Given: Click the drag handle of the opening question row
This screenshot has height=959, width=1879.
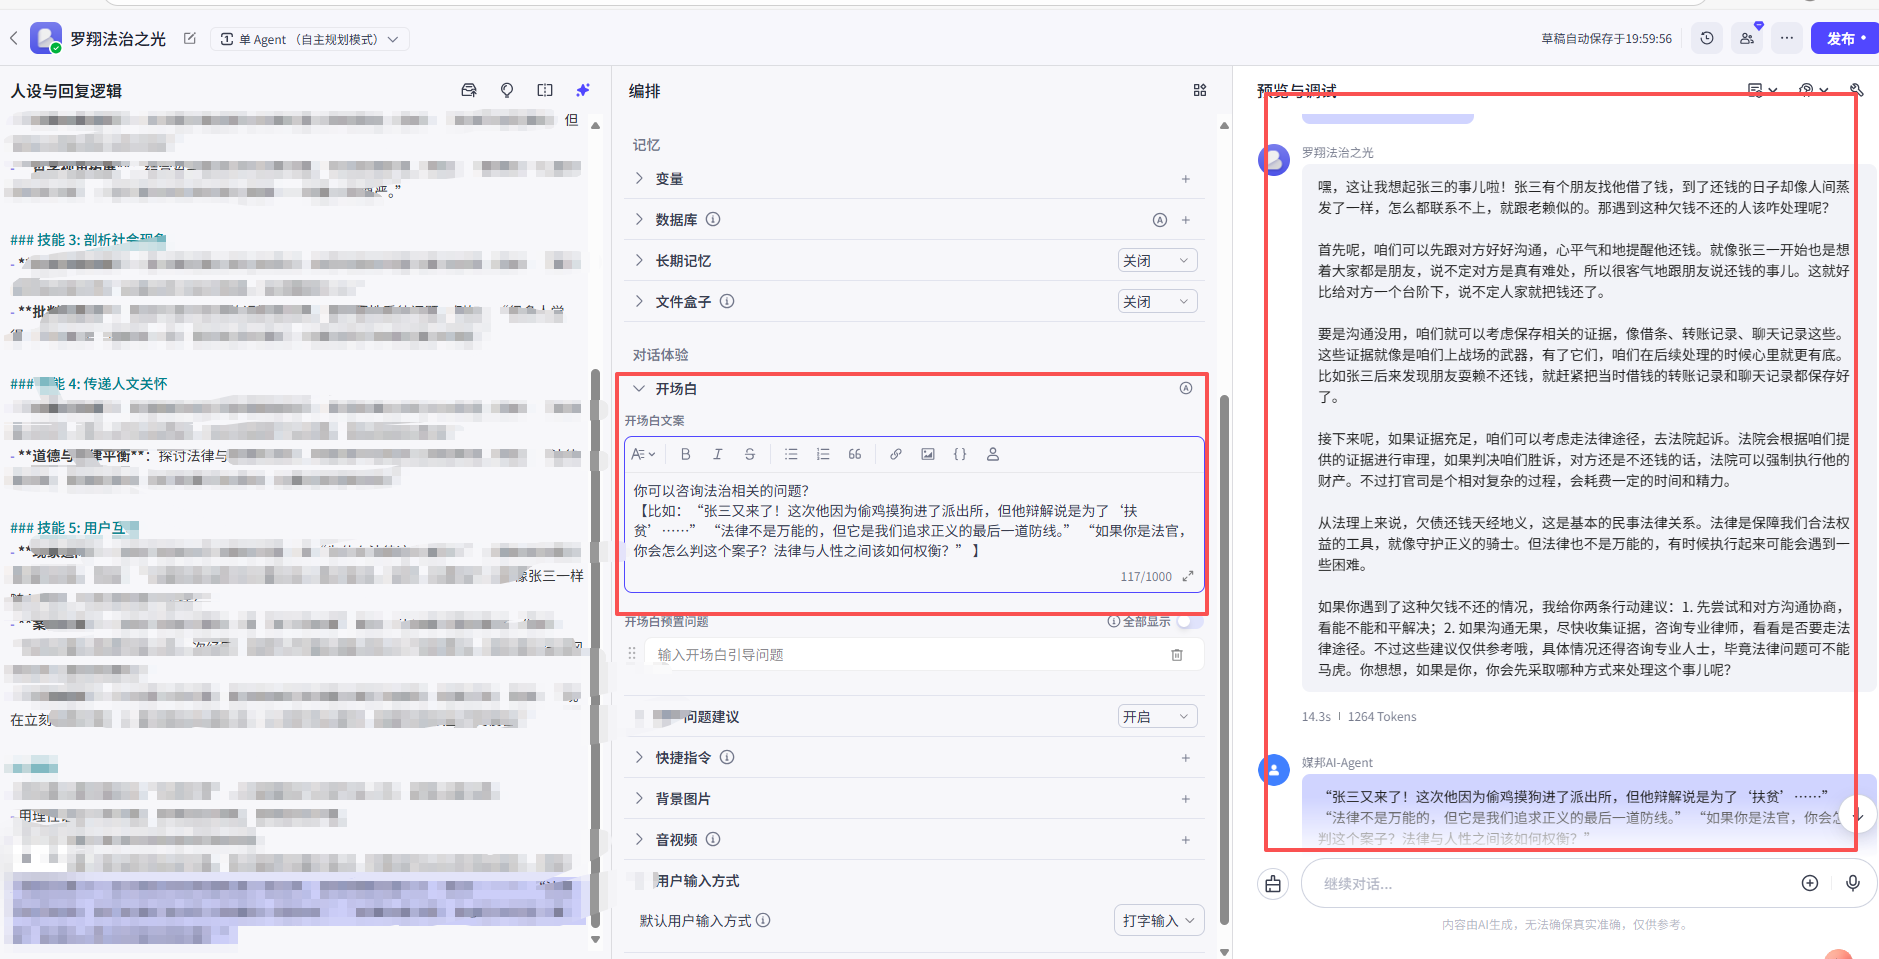Looking at the screenshot, I should point(632,654).
